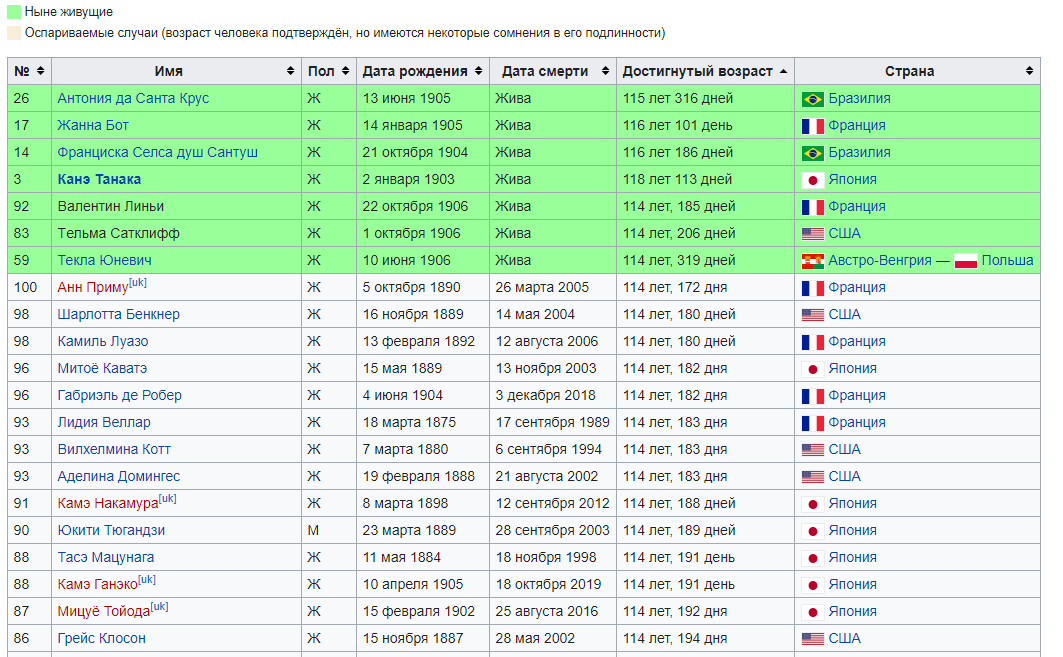Open Шарлотта Бенкнер article link
The image size is (1063, 657).
[119, 315]
